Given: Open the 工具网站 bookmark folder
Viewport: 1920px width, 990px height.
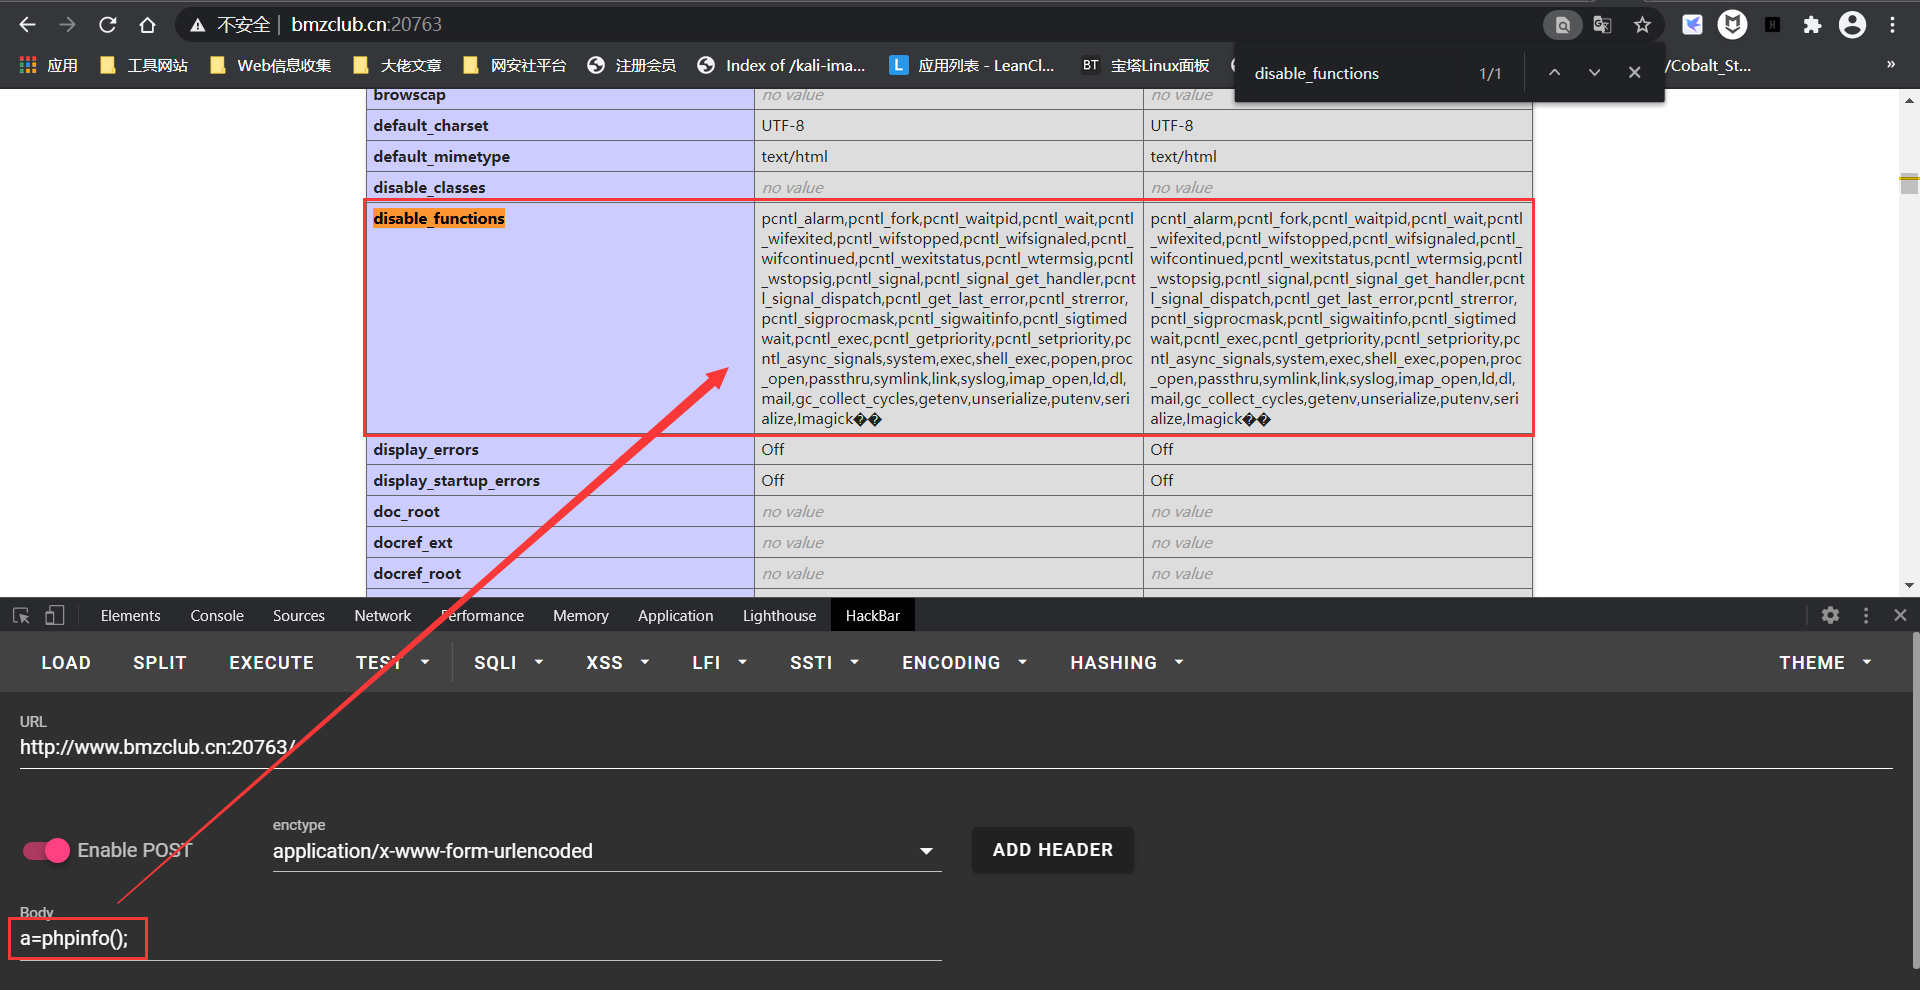Looking at the screenshot, I should point(144,65).
